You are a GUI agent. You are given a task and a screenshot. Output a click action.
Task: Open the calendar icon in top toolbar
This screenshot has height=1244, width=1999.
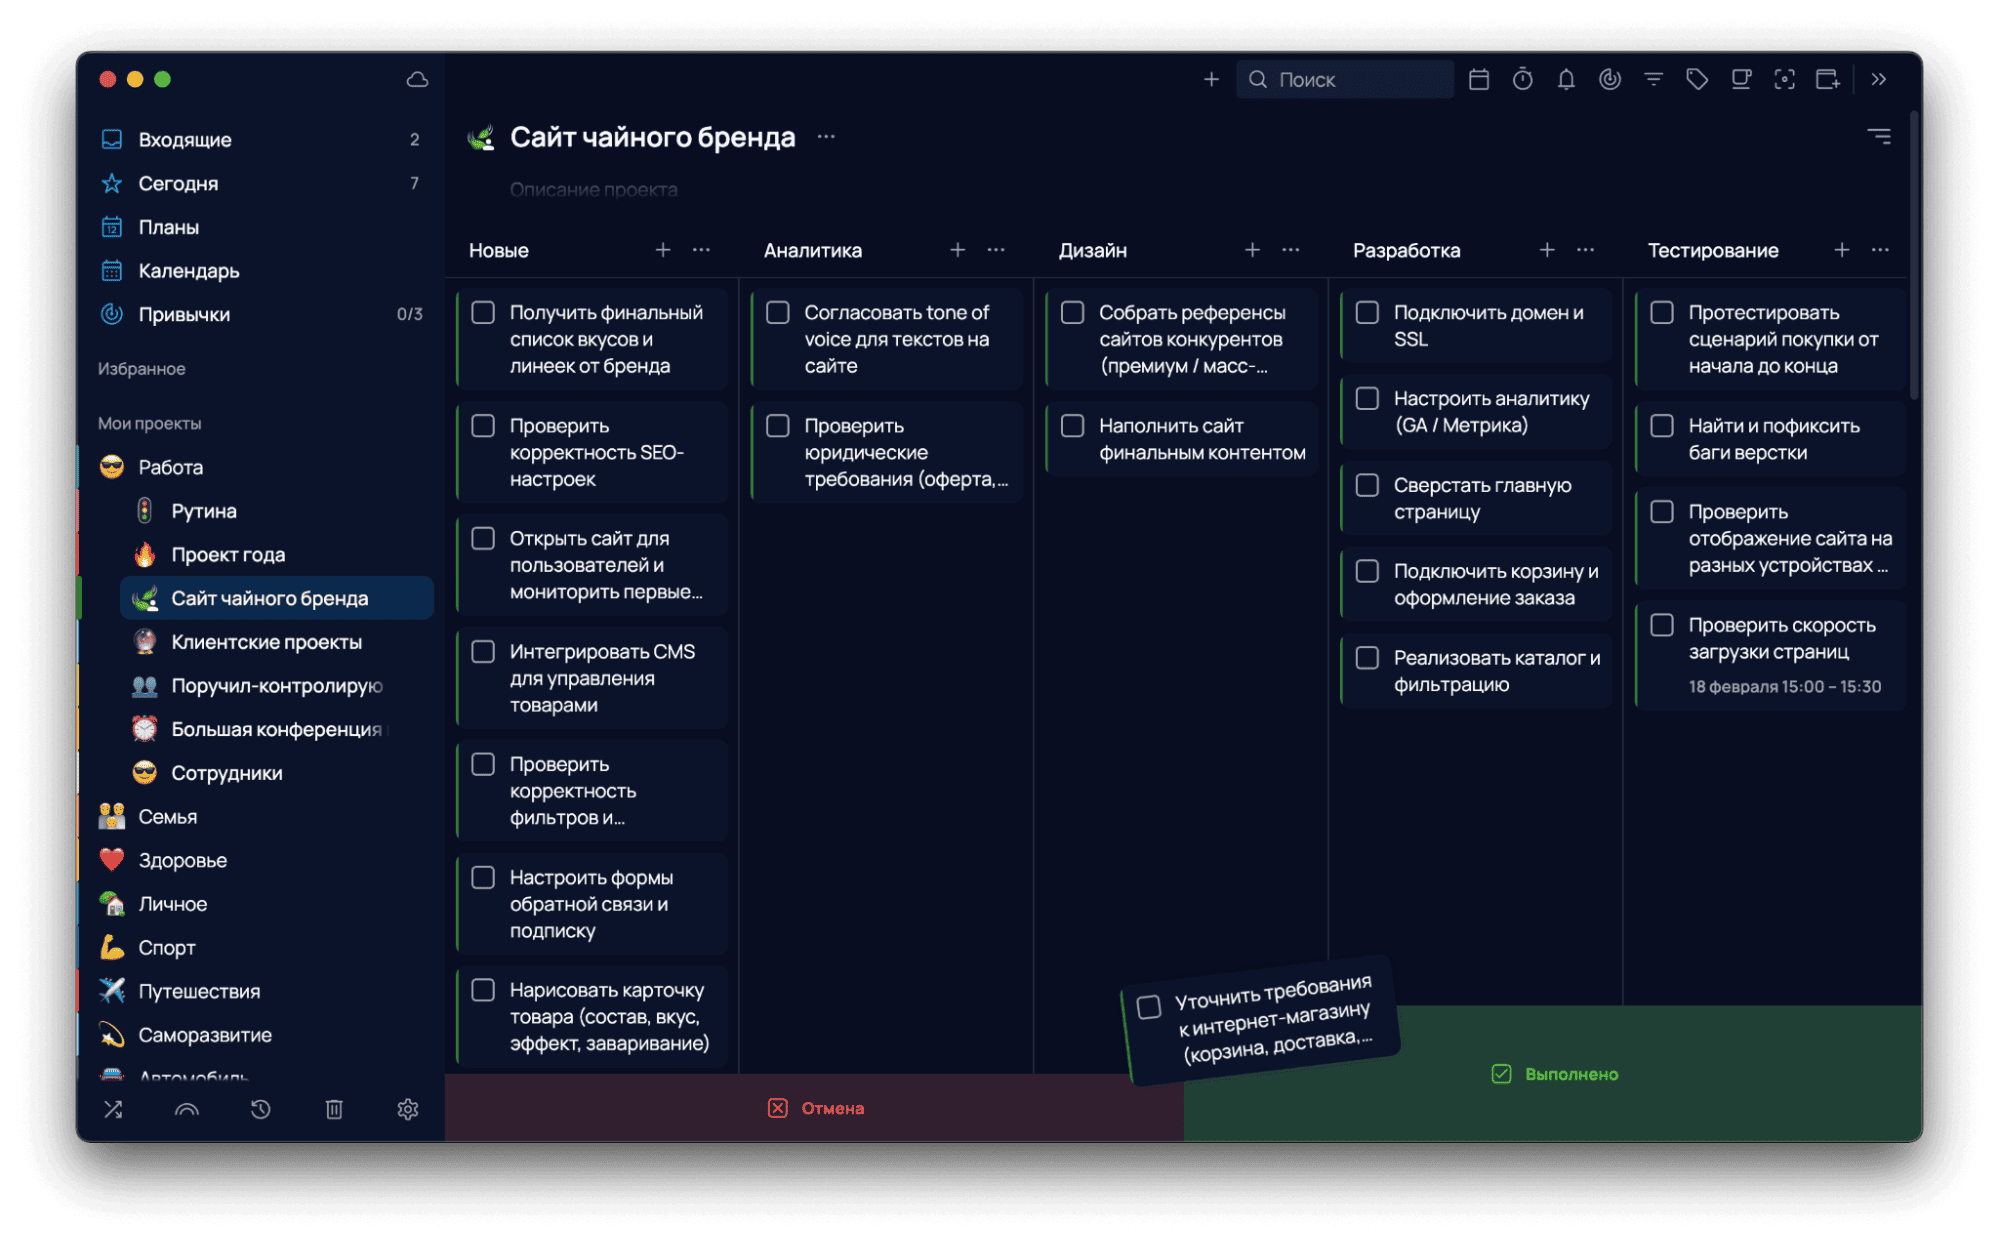(x=1478, y=79)
